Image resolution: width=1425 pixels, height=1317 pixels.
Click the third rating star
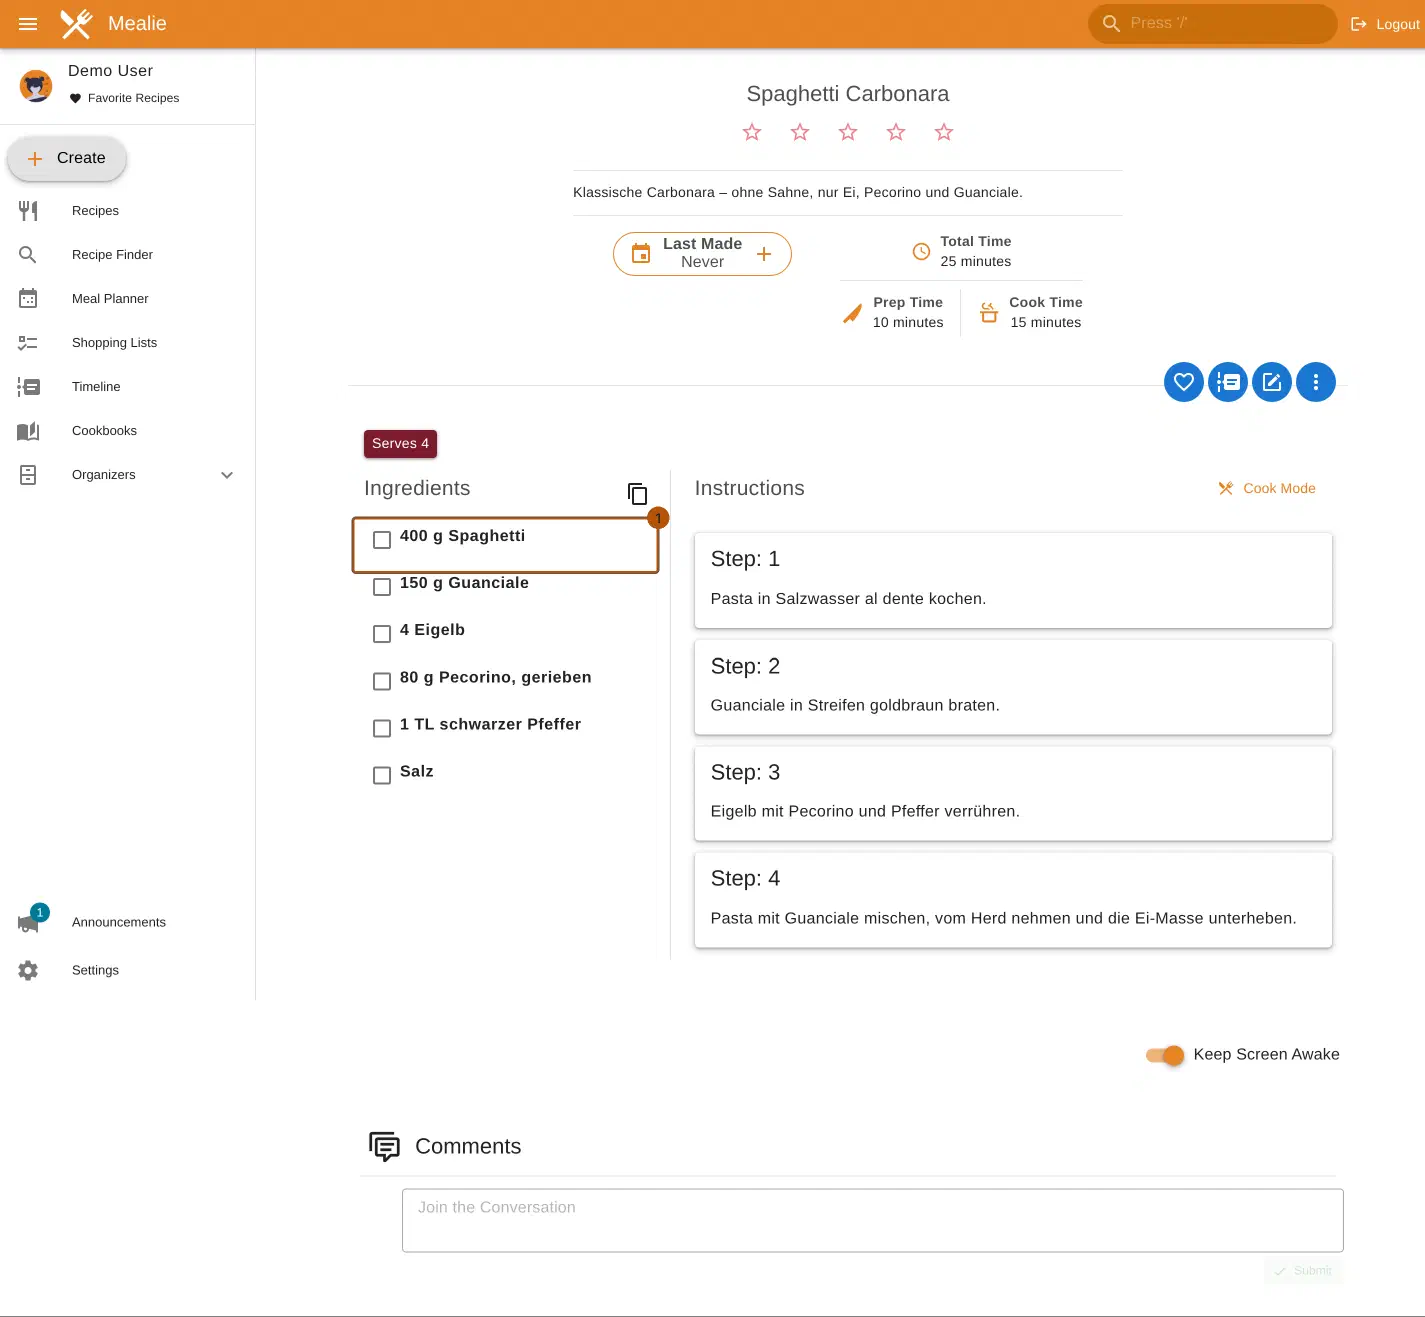click(848, 132)
